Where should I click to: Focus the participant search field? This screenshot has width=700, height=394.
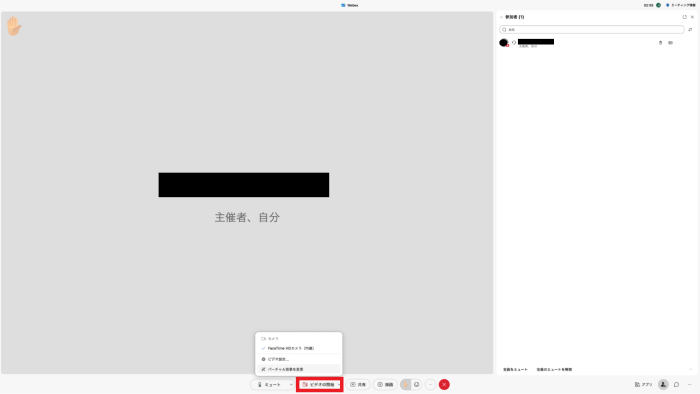pyautogui.click(x=592, y=29)
